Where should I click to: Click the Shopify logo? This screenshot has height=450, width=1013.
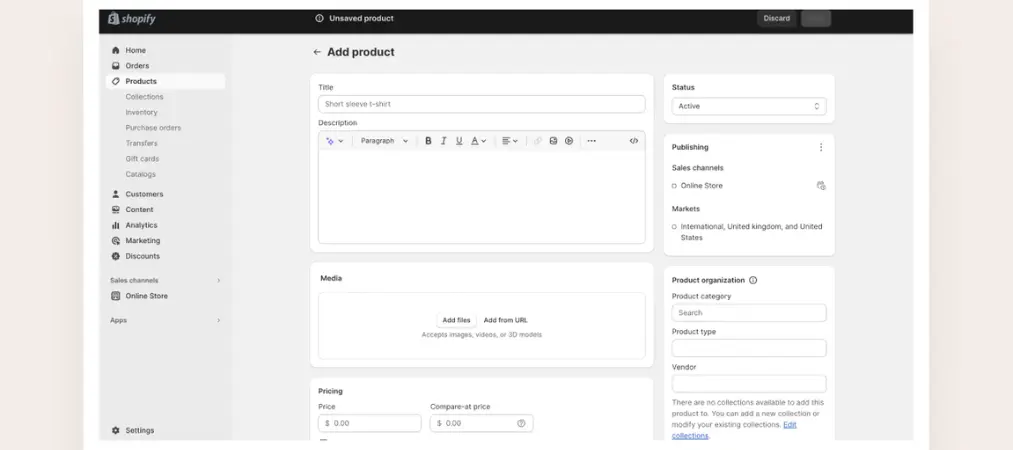tap(132, 19)
